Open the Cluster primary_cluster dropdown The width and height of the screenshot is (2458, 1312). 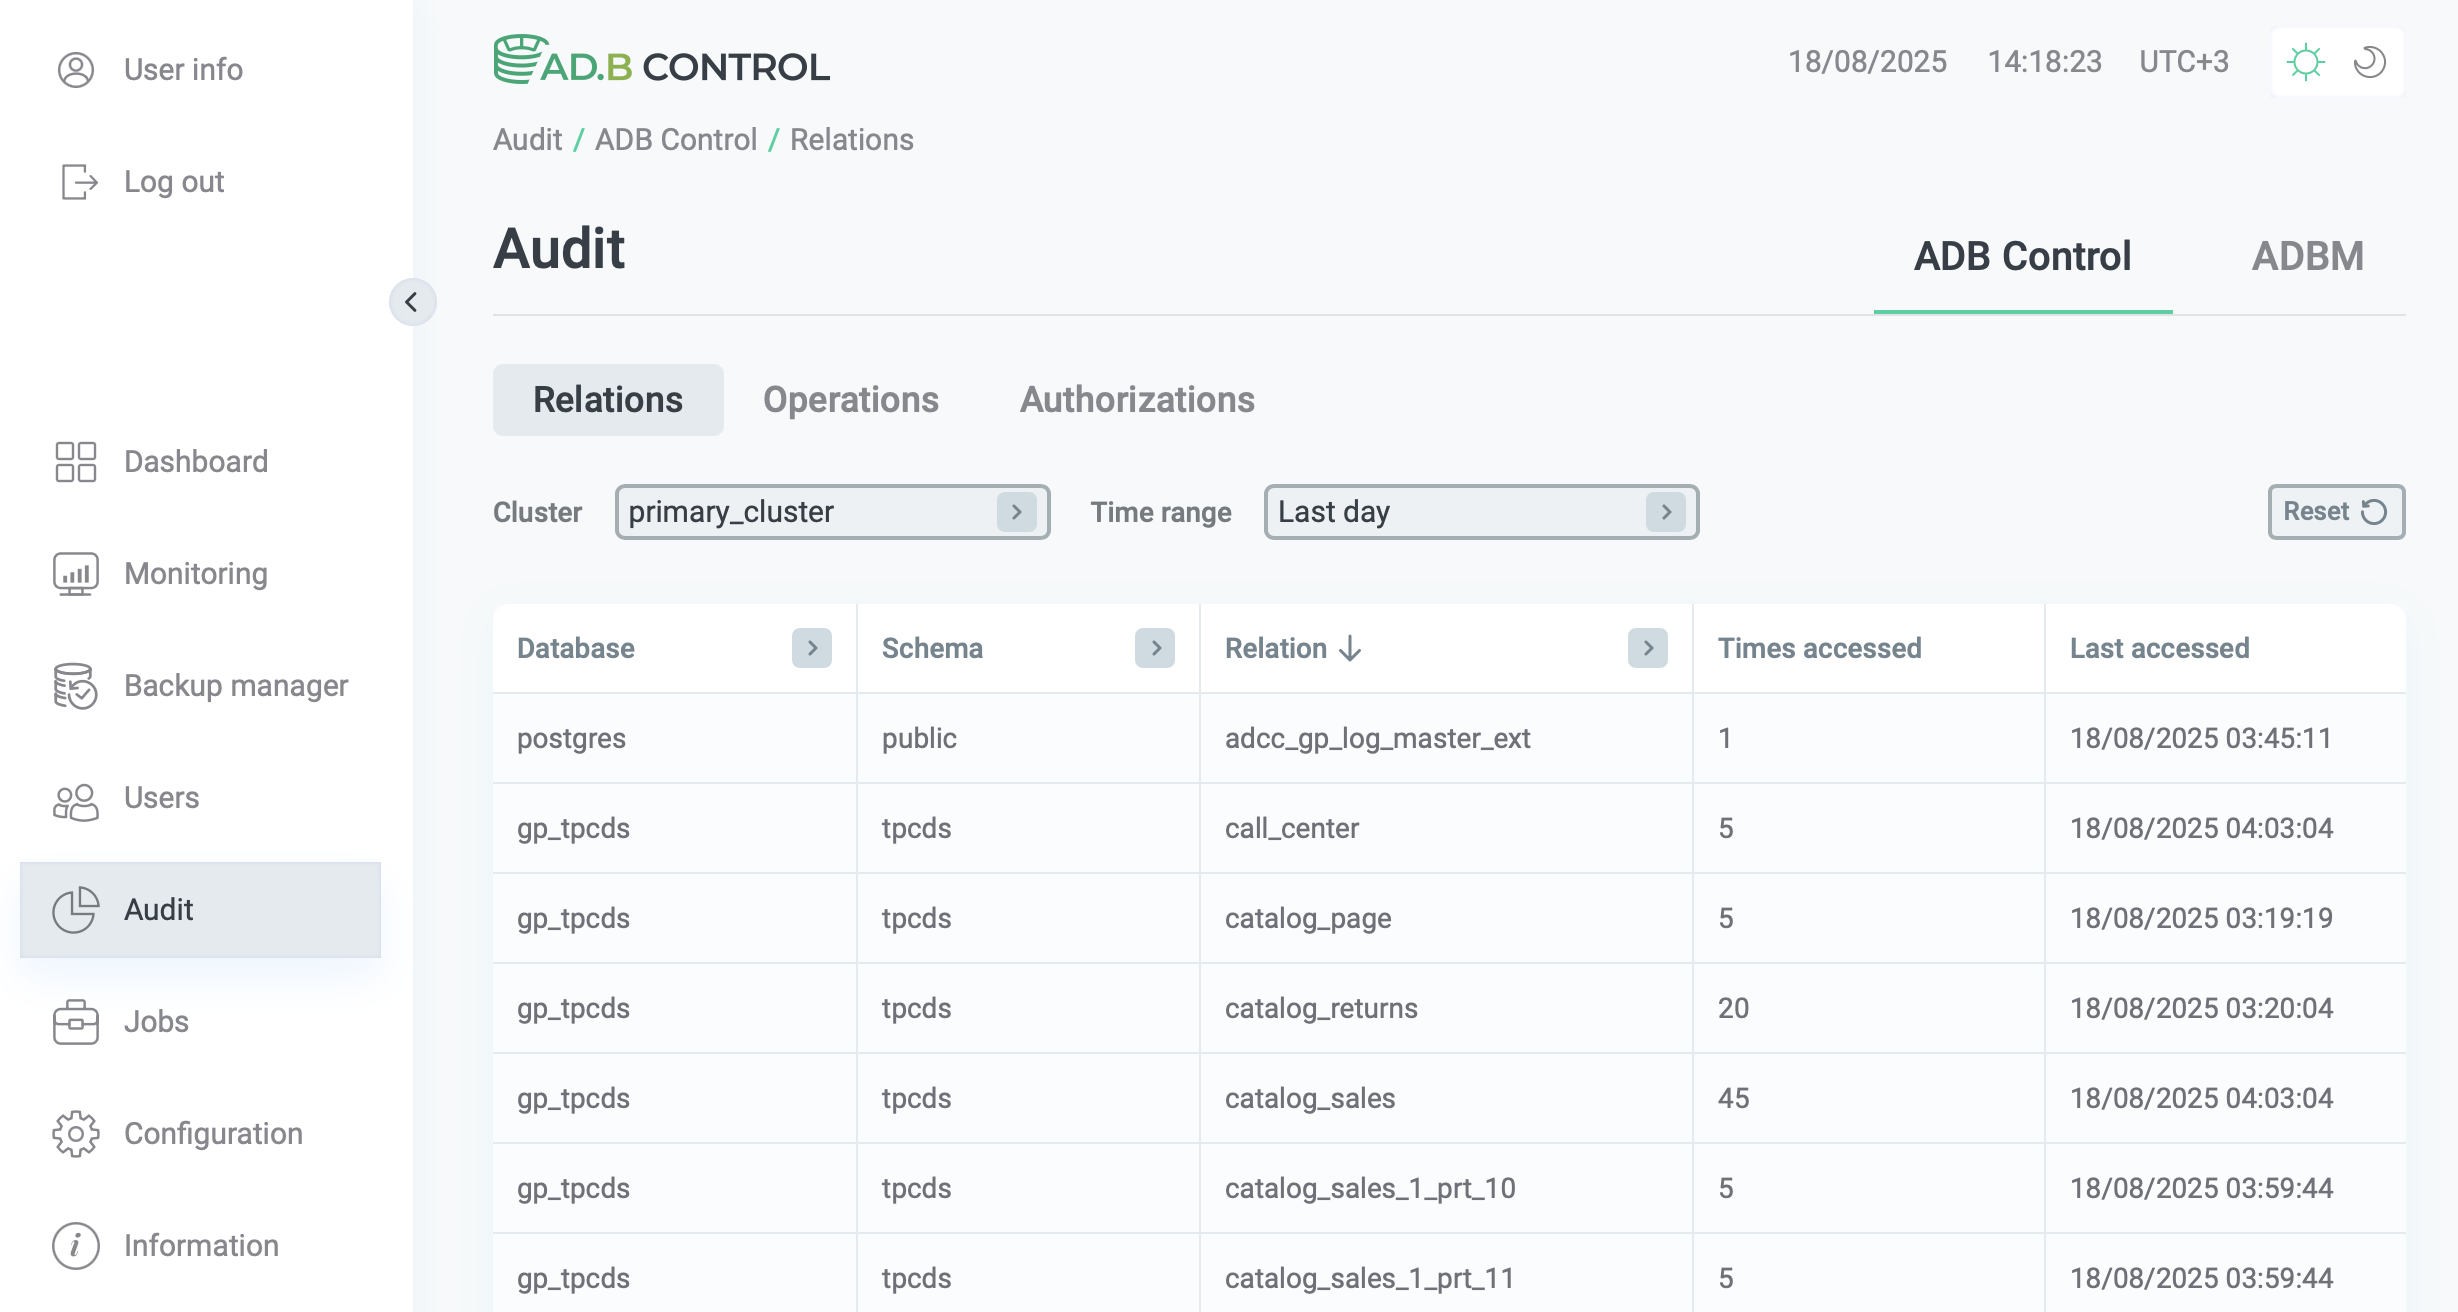[832, 512]
